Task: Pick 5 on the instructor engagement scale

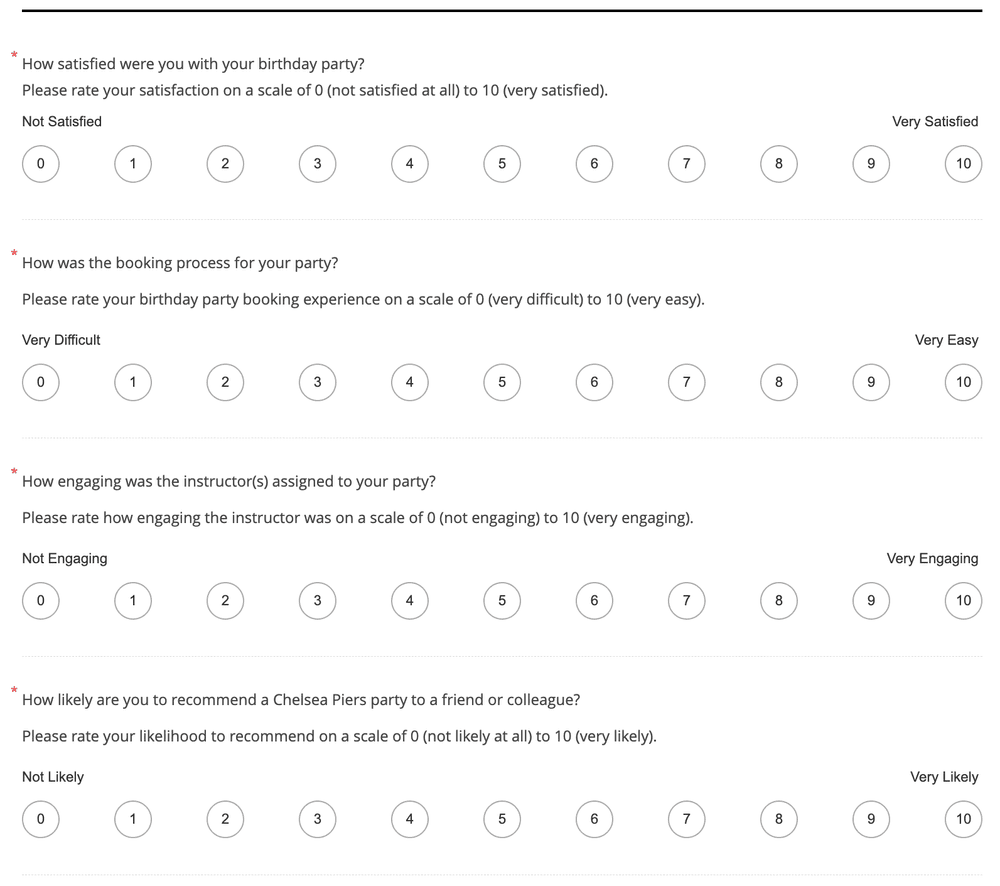Action: click(502, 600)
